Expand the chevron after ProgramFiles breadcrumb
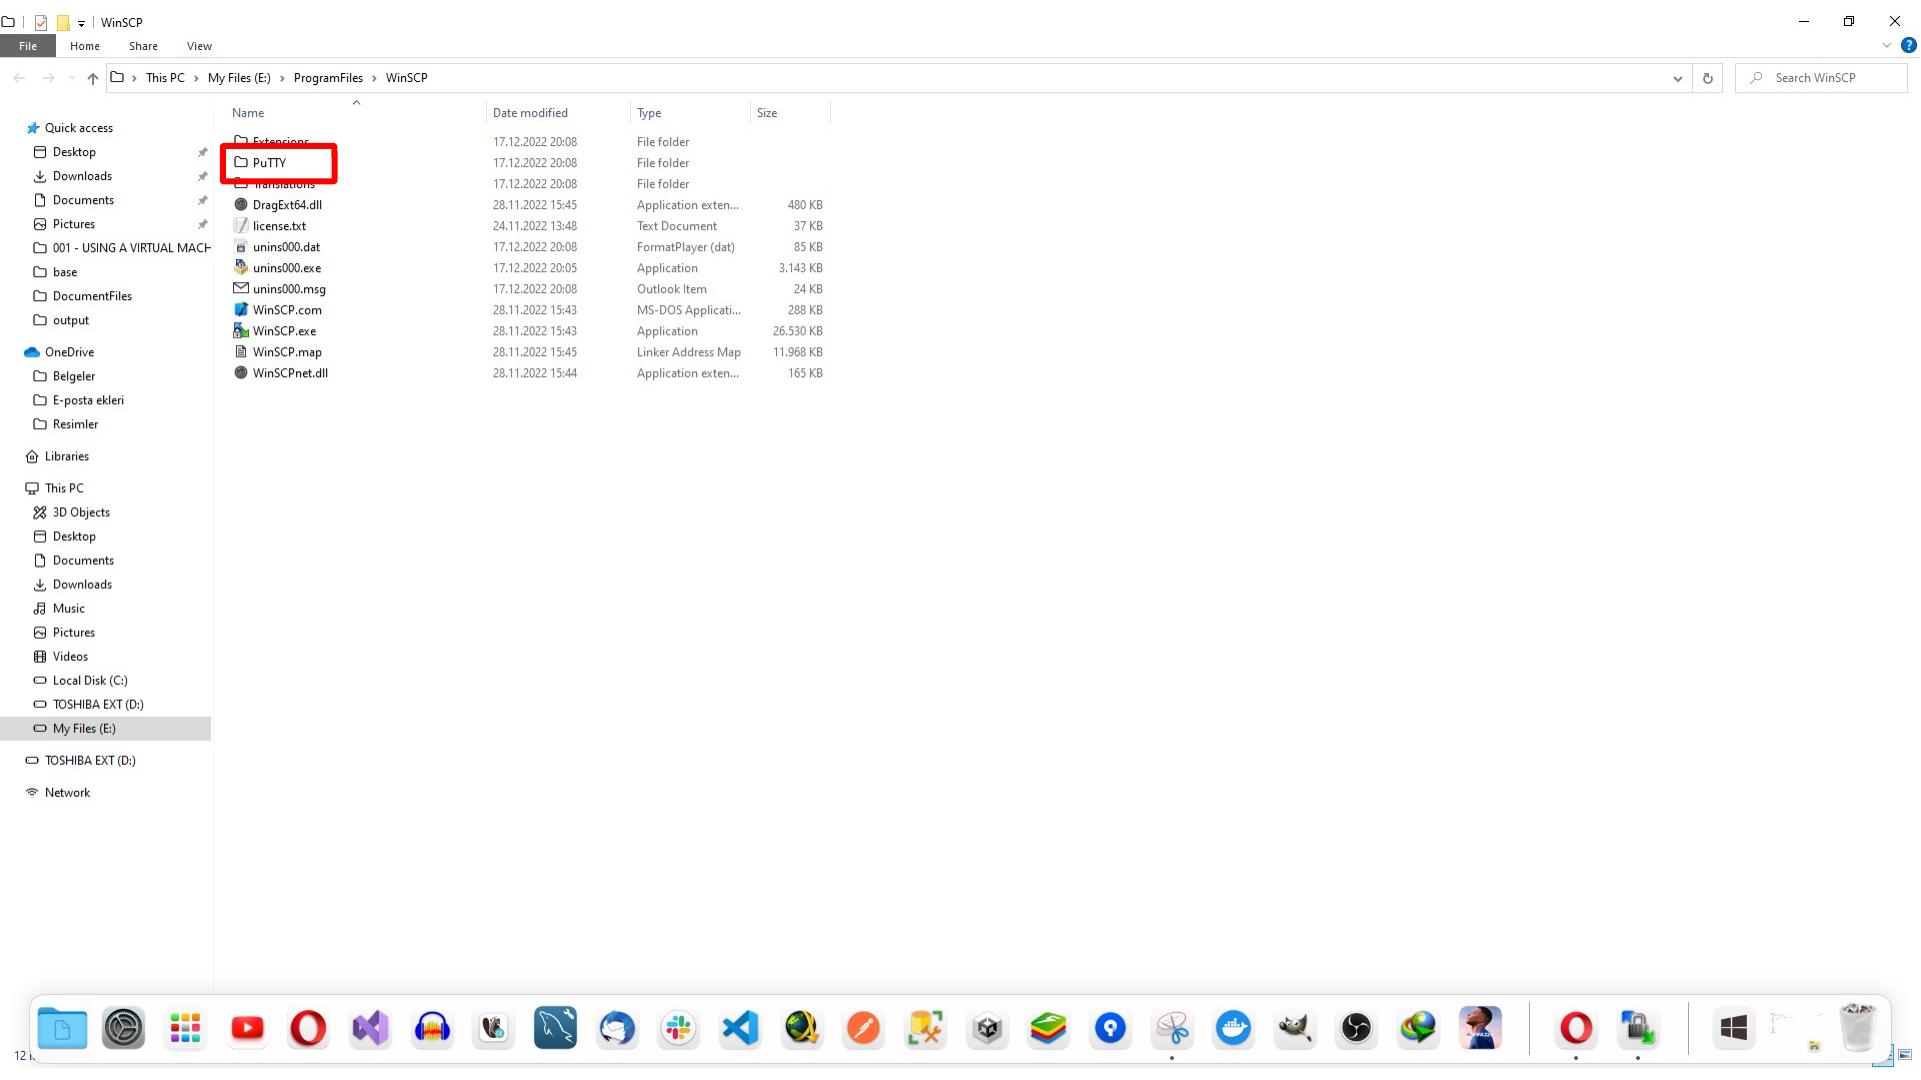The height and width of the screenshot is (1080, 1921). click(x=374, y=78)
